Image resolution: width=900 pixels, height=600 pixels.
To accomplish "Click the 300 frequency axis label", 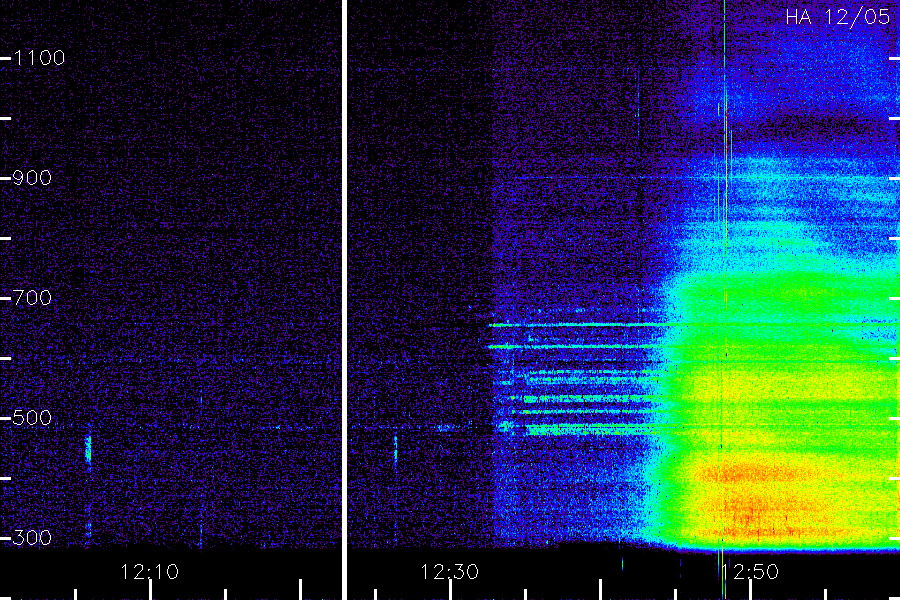I will pos(32,538).
